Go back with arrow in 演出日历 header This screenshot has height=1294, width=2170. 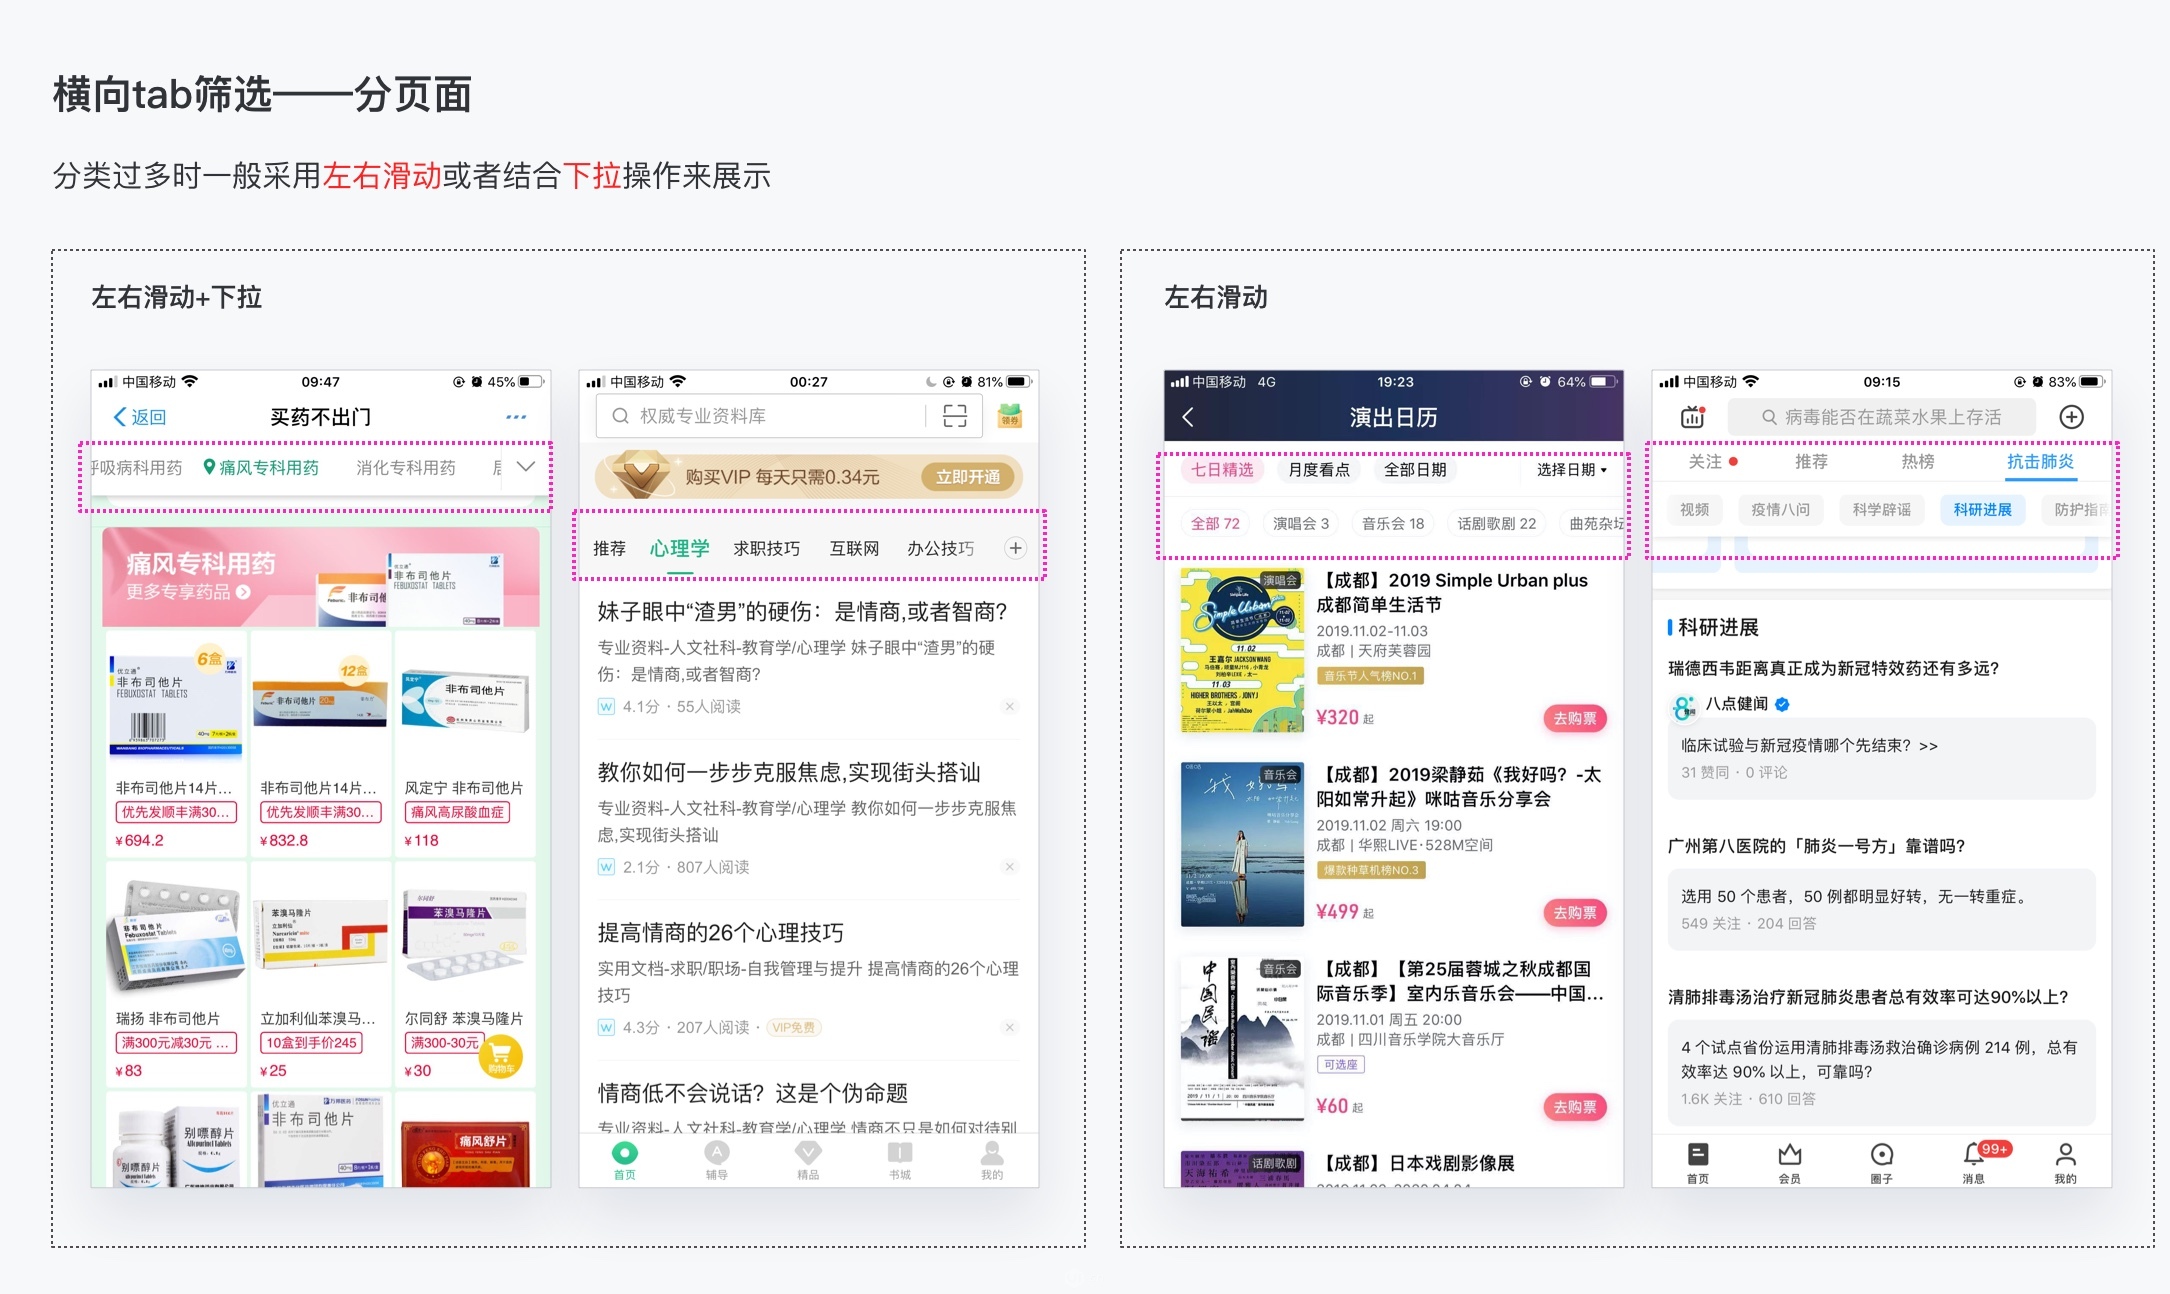(1188, 417)
